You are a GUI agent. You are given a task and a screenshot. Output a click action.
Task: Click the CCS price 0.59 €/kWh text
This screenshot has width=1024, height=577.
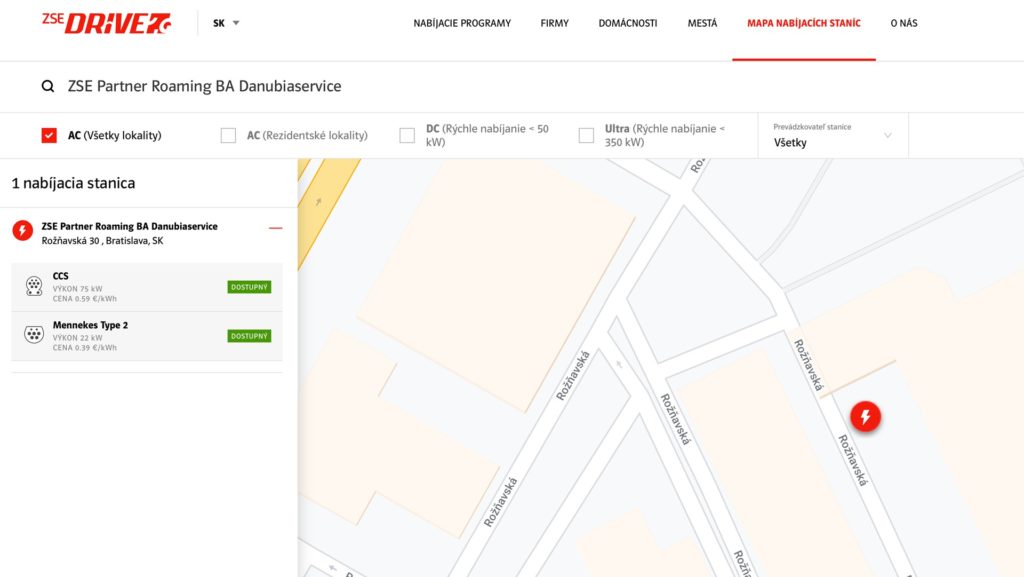[x=85, y=299]
